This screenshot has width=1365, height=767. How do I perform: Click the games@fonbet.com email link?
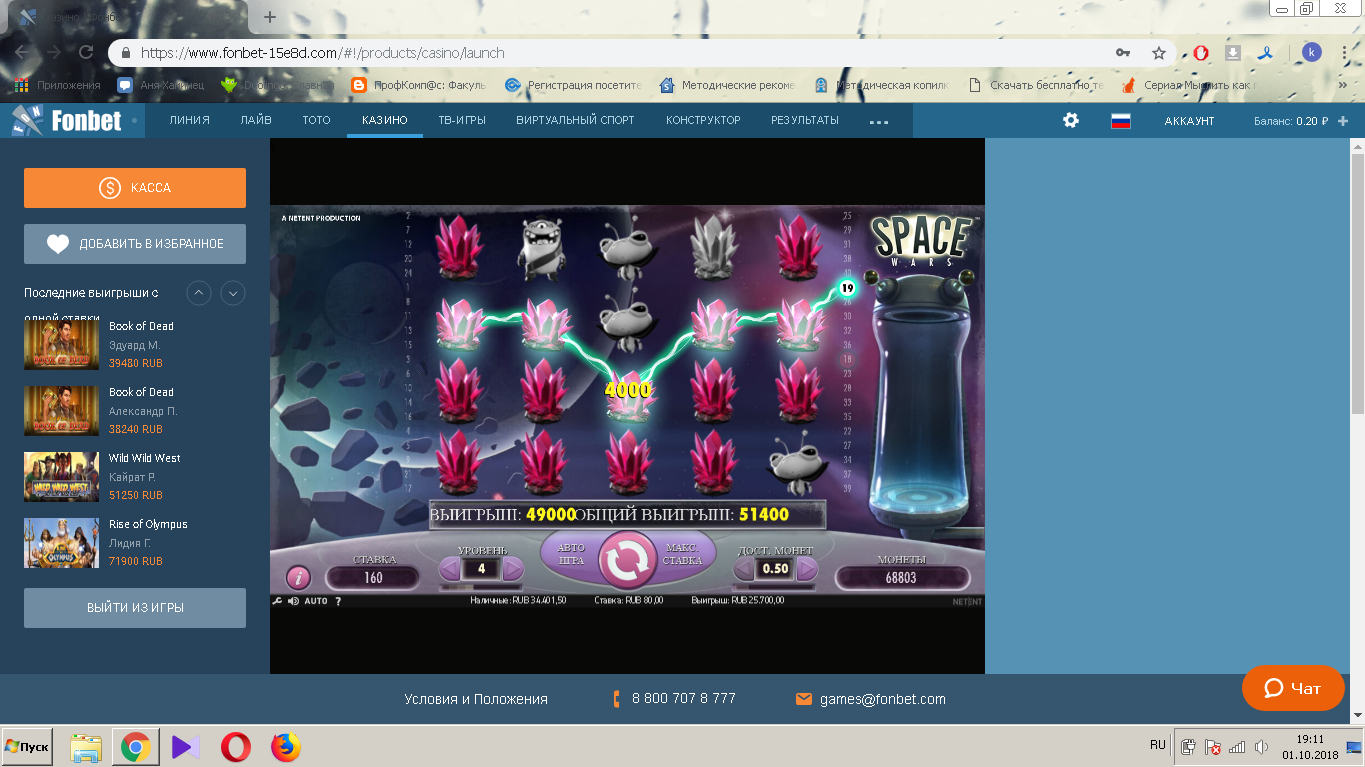pos(883,699)
